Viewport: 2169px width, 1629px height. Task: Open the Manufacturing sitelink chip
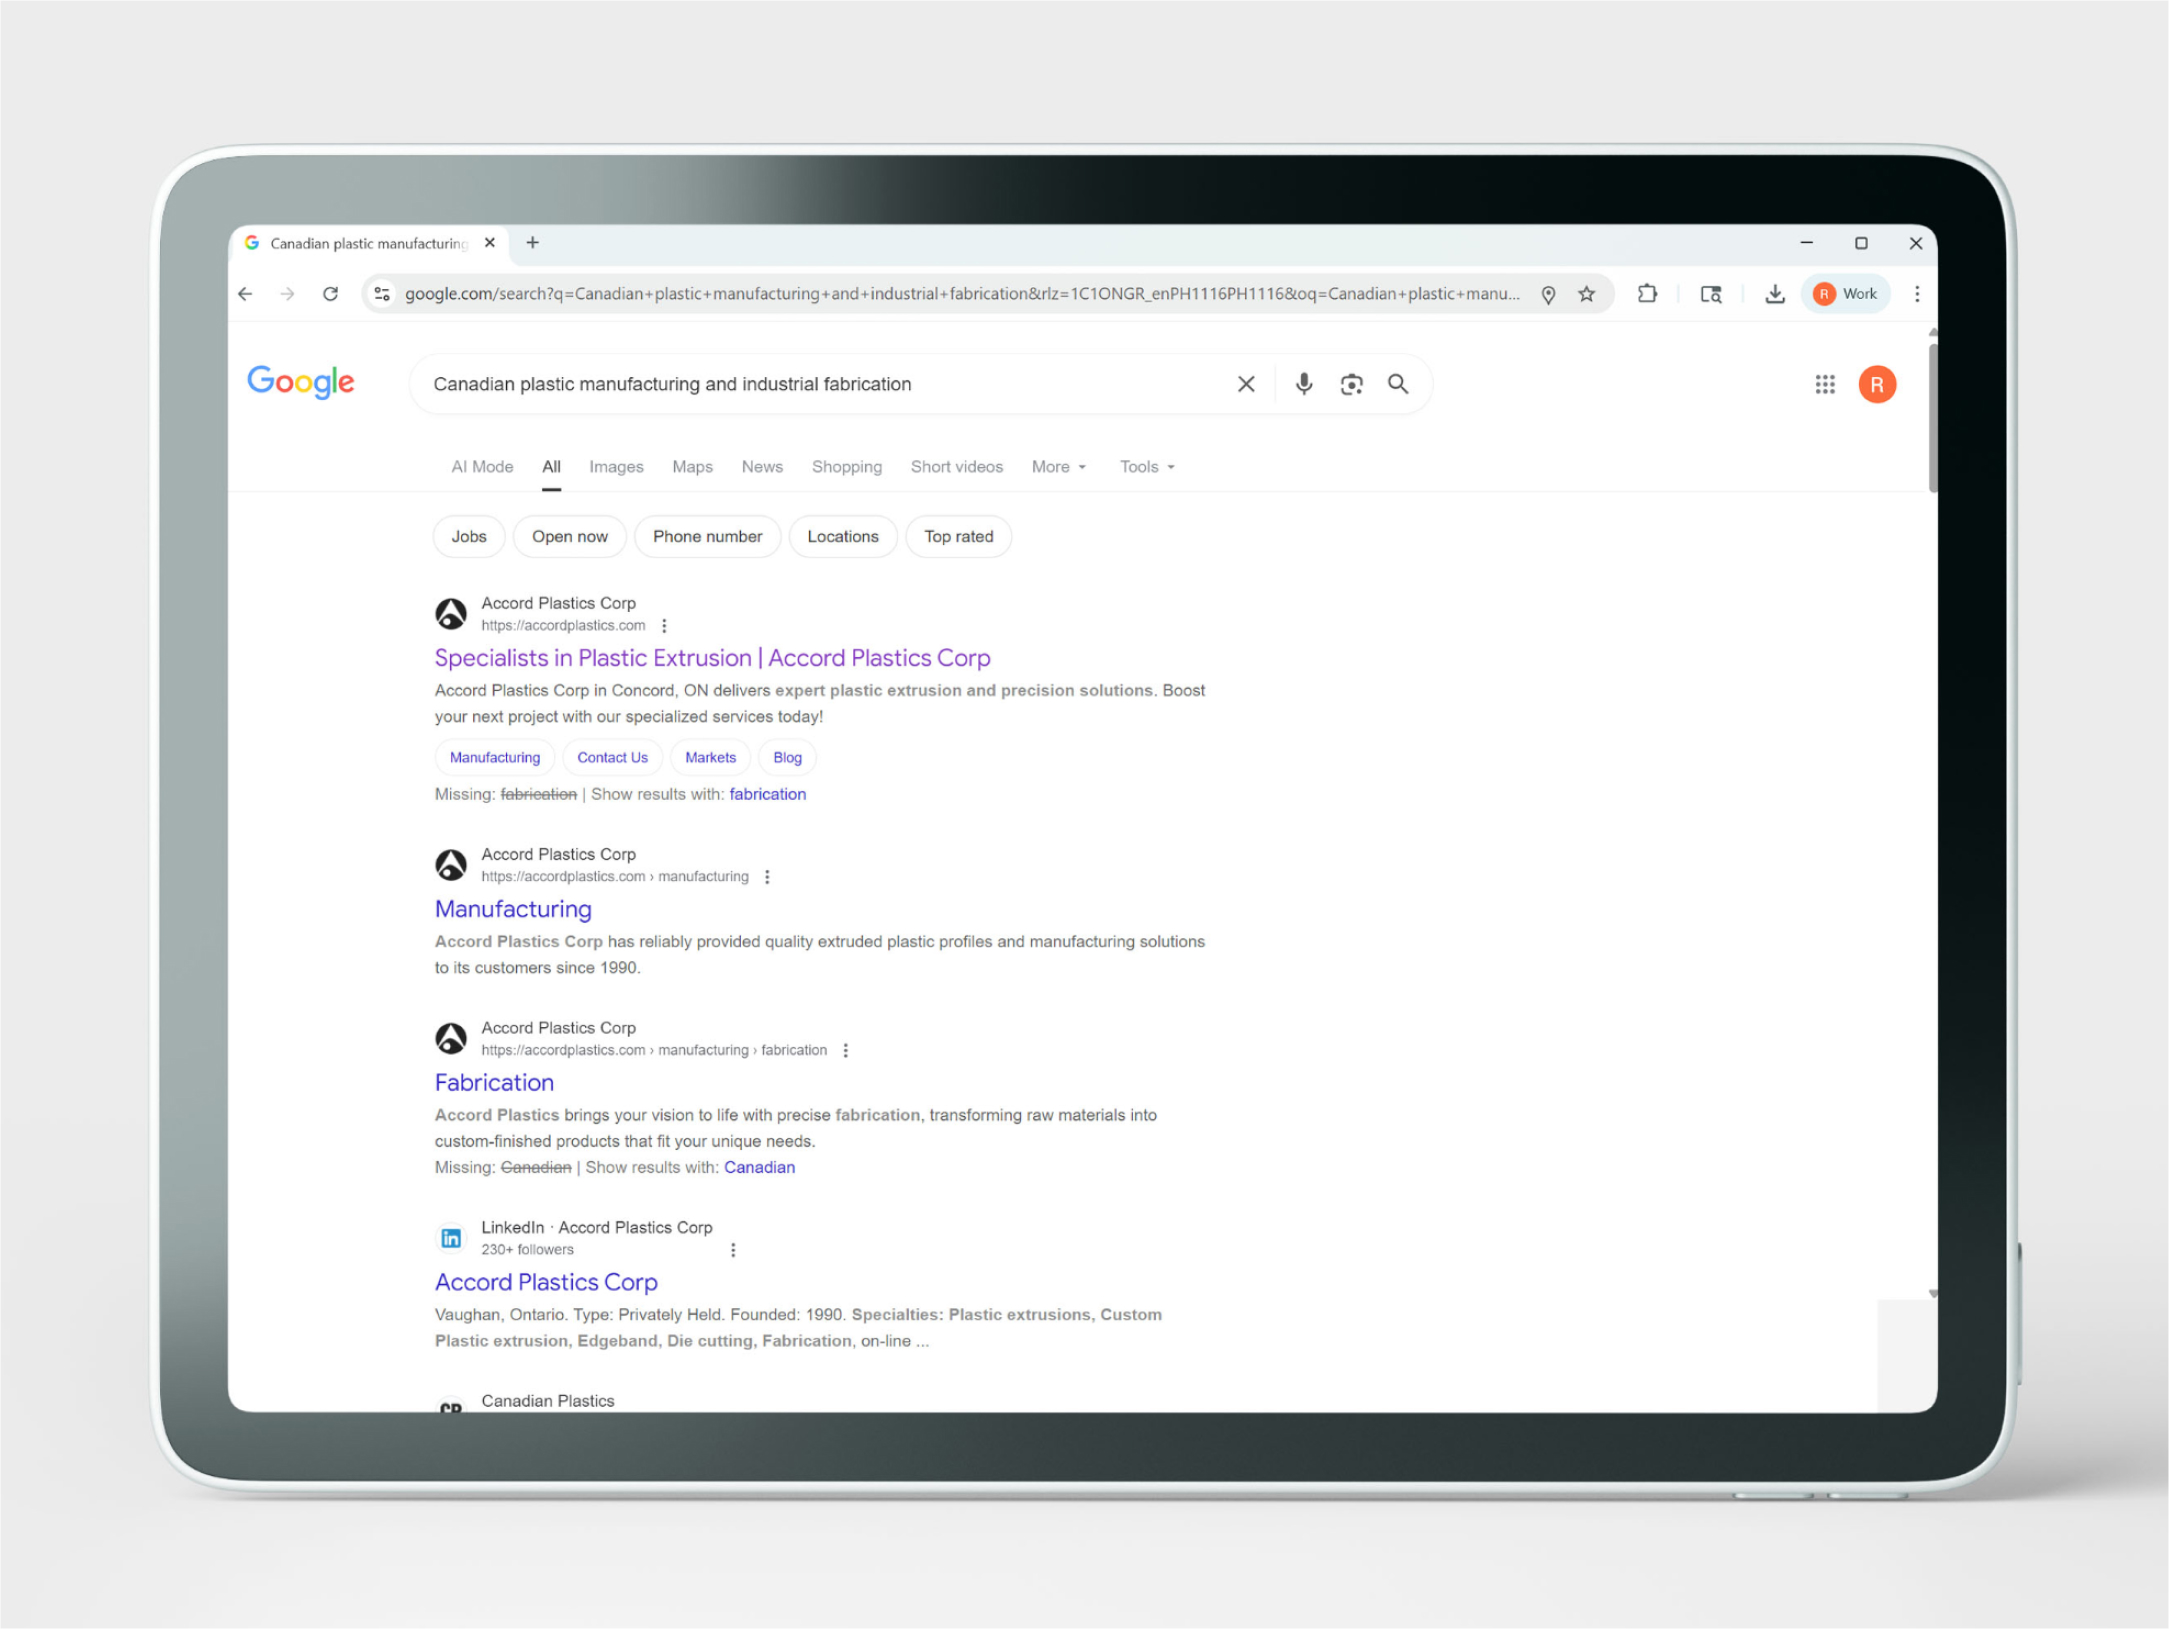tap(495, 758)
